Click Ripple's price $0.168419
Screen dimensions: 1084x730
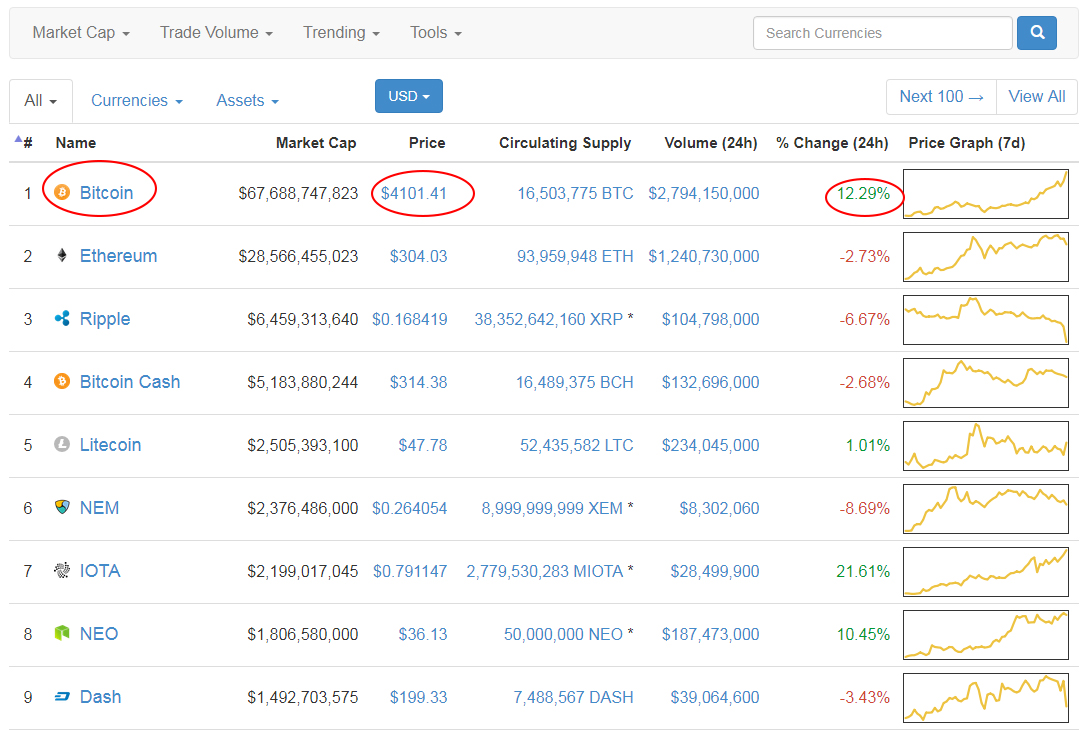click(409, 319)
